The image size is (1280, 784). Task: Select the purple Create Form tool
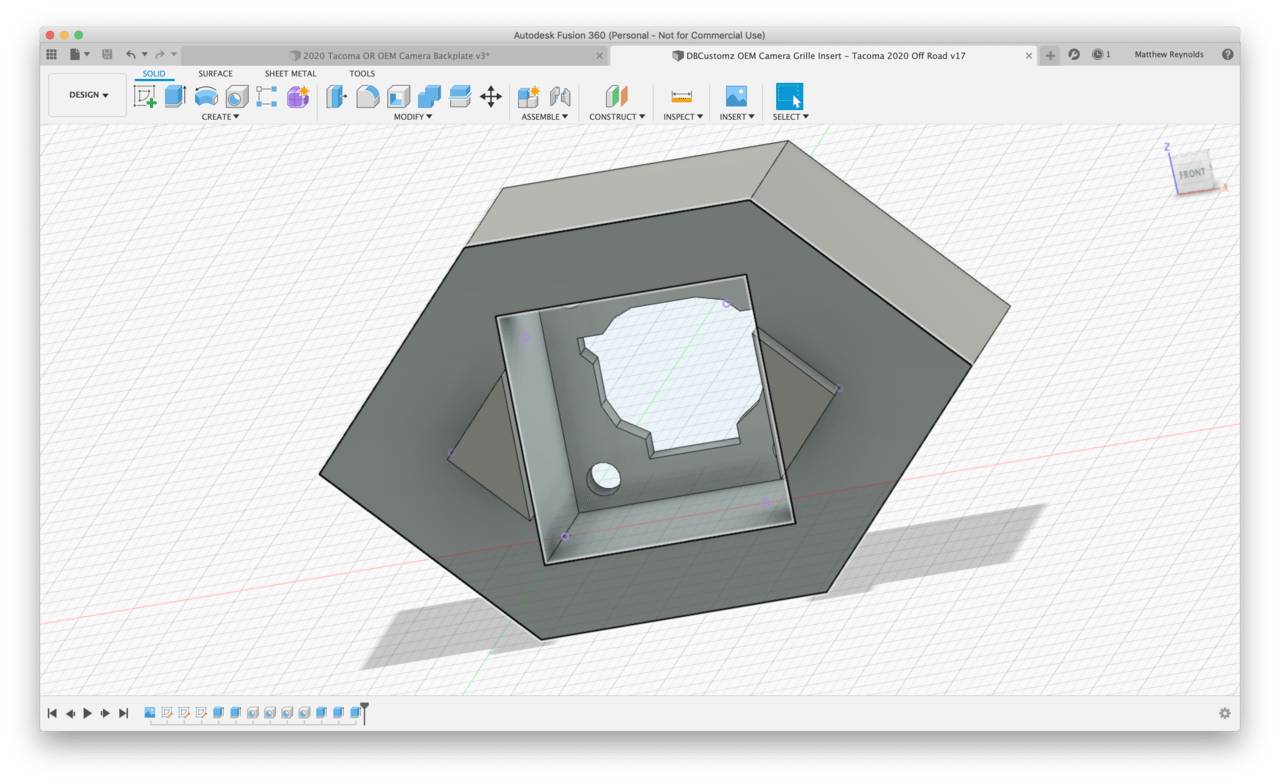[x=298, y=96]
